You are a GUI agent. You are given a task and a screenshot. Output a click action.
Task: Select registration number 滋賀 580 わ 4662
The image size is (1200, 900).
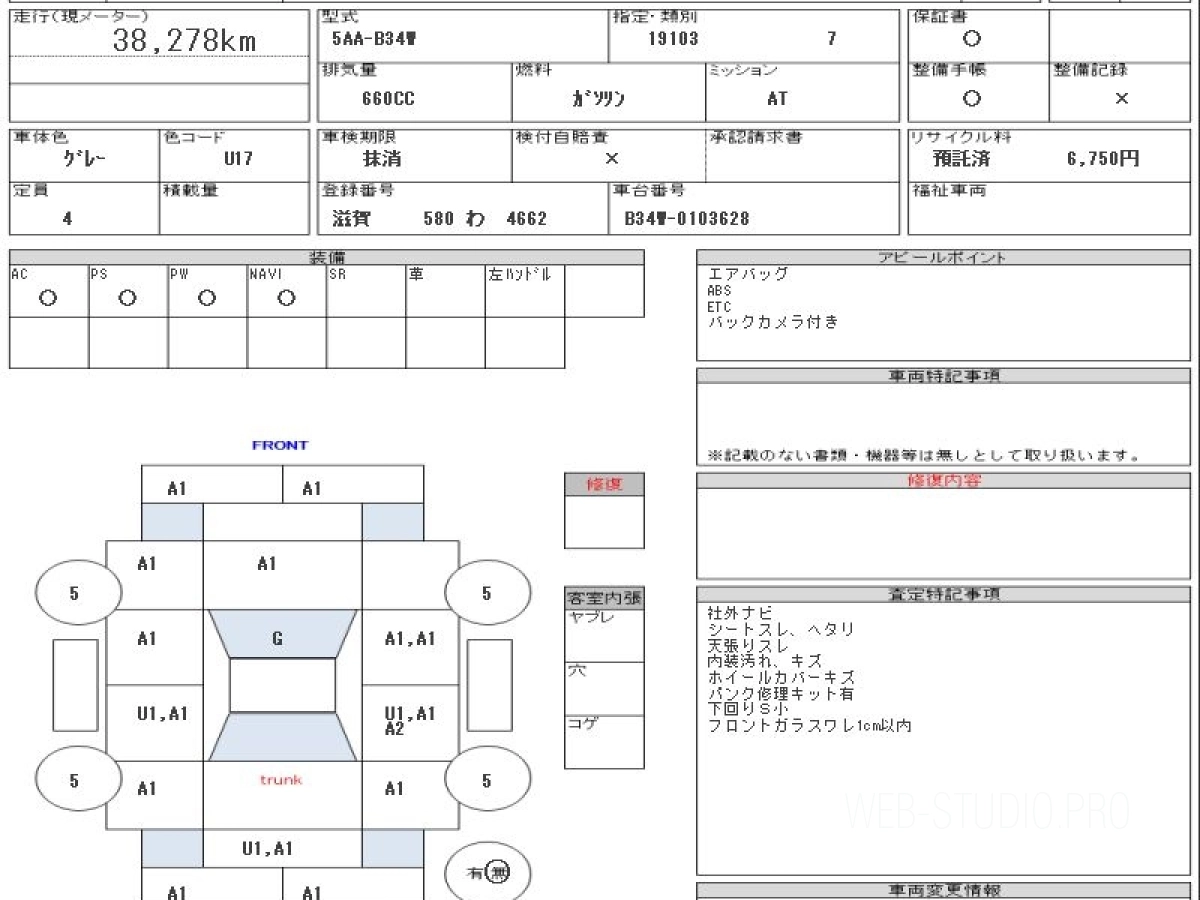pyautogui.click(x=440, y=218)
